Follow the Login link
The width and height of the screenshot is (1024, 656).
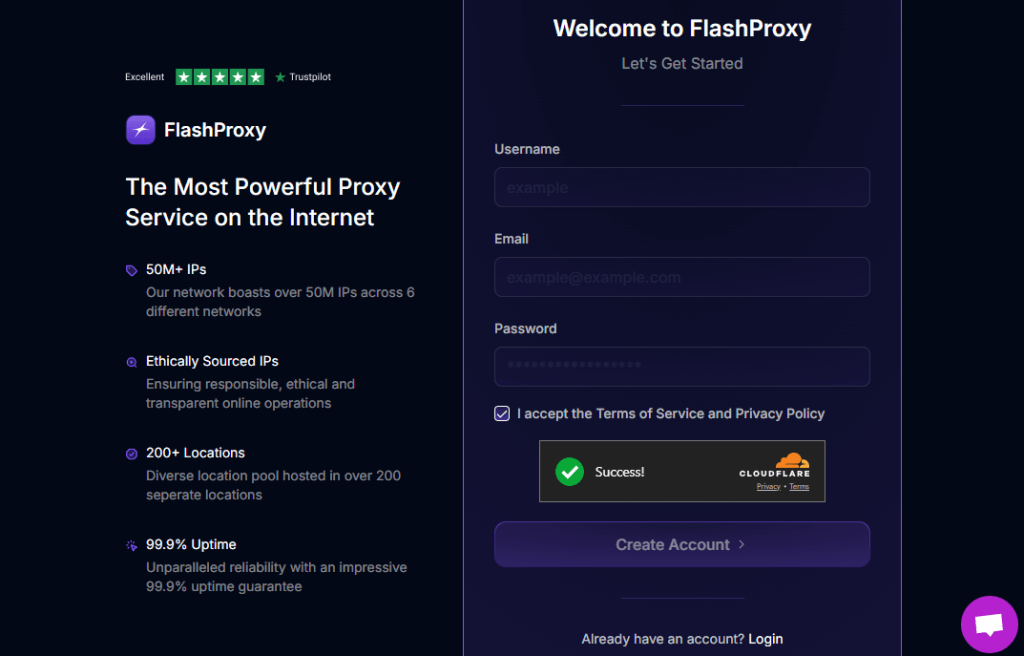pyautogui.click(x=765, y=639)
